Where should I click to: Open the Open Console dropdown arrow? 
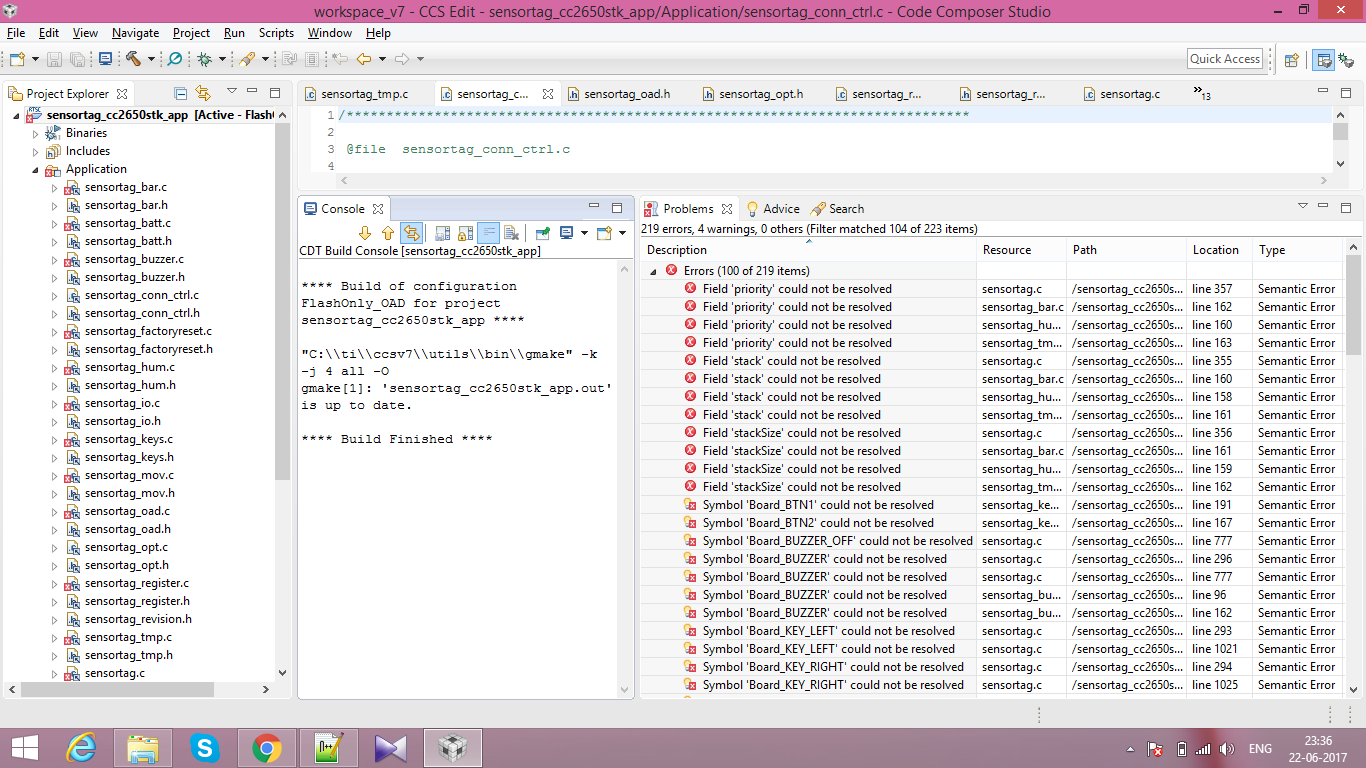coord(622,233)
